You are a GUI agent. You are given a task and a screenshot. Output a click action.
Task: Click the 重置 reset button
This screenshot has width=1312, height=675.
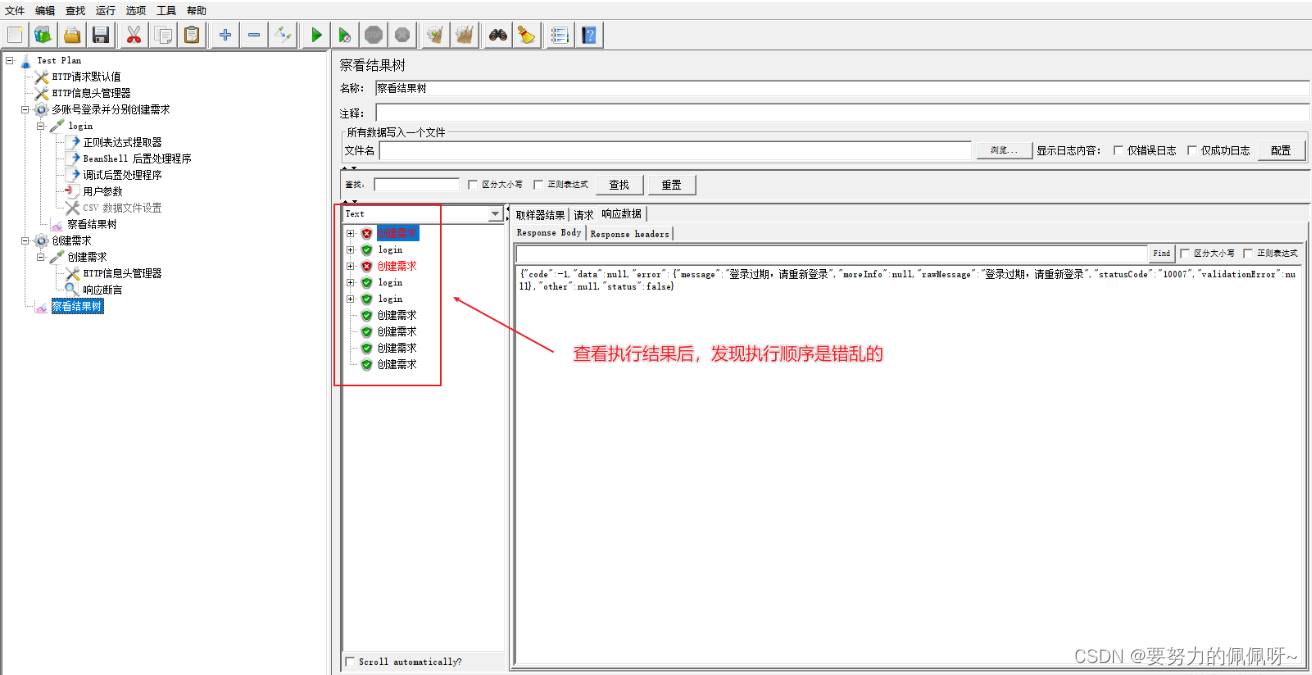(672, 185)
